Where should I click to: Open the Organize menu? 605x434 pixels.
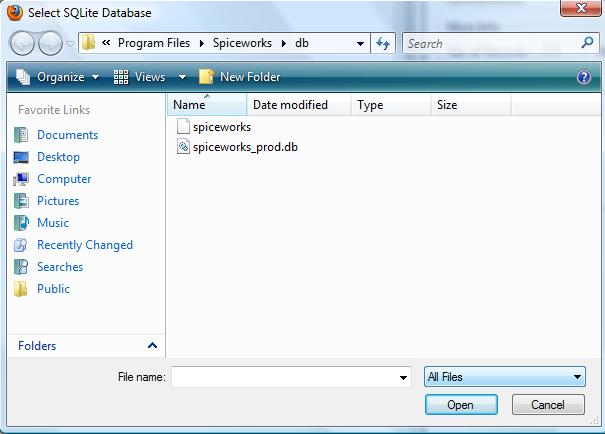[57, 77]
